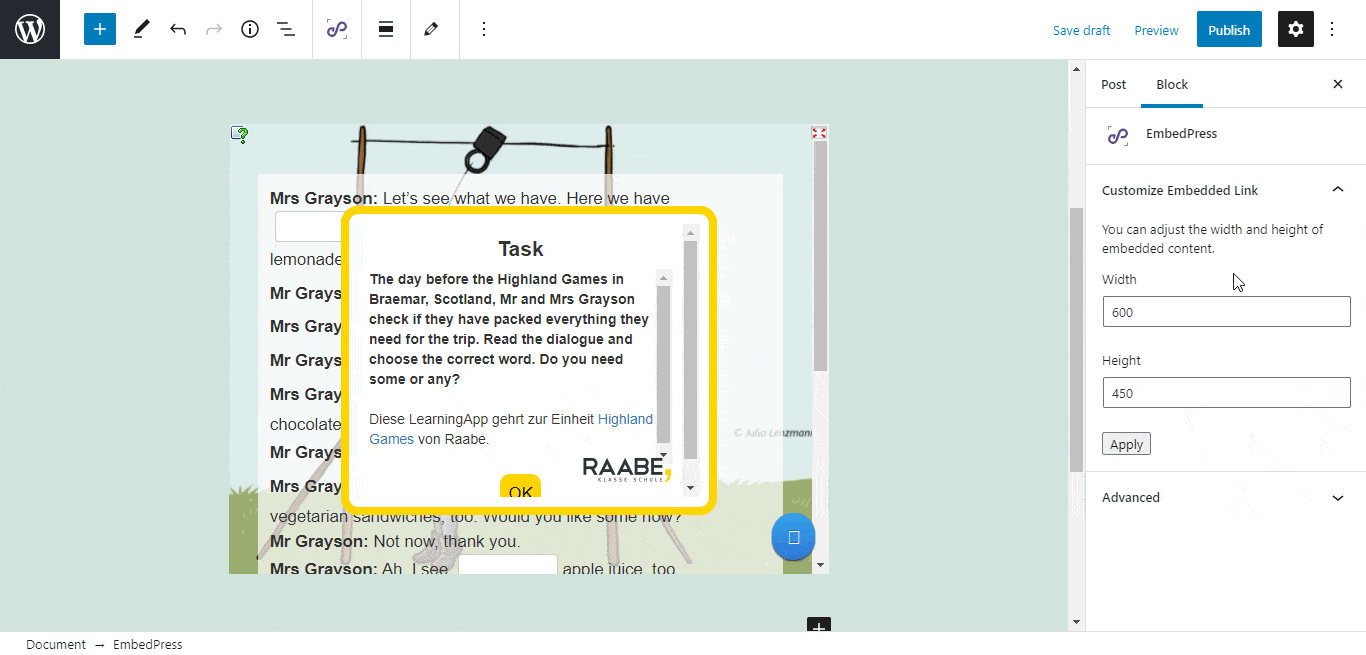Click the EmbedPress icon in sidebar
1366x655 pixels.
coord(1118,135)
